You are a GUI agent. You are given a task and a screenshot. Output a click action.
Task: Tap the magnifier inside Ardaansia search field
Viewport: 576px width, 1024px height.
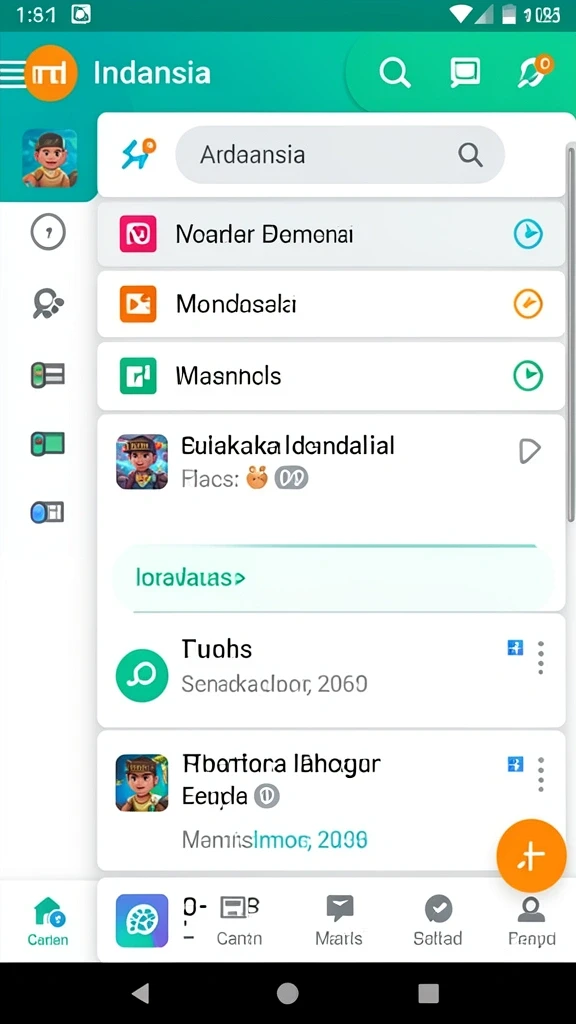[x=470, y=155]
